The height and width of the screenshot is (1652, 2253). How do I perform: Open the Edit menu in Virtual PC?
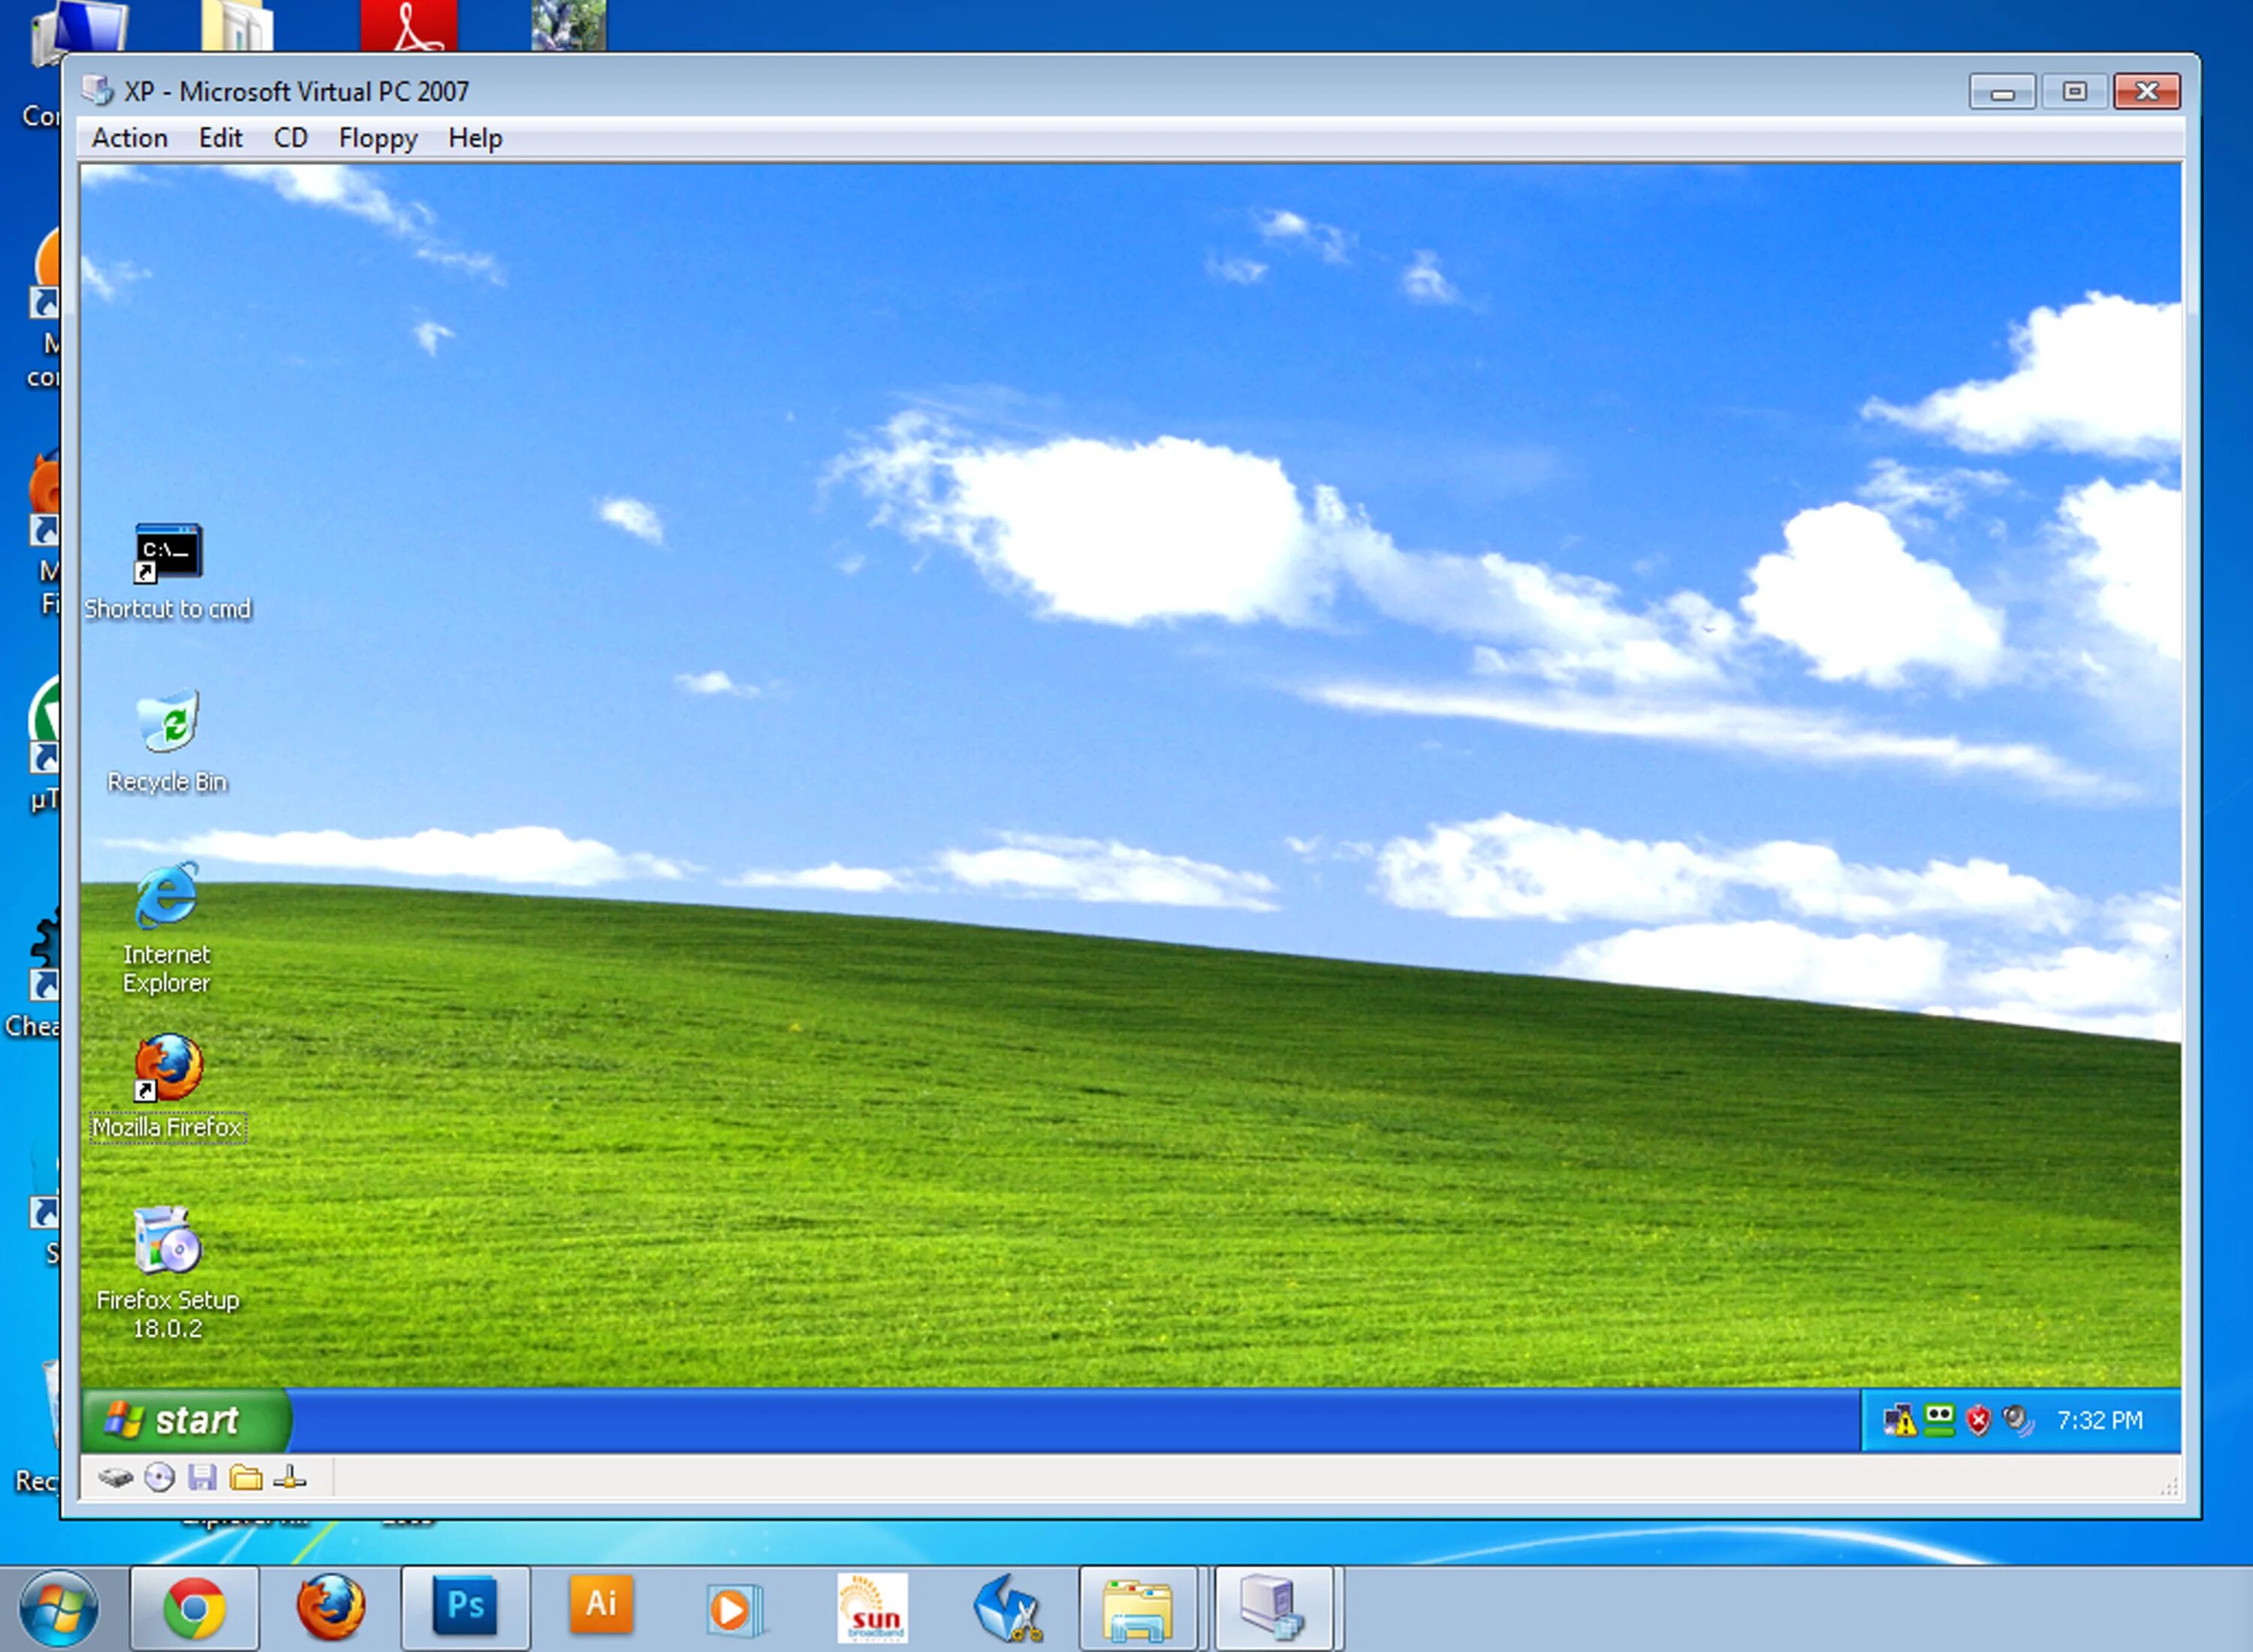pos(220,138)
